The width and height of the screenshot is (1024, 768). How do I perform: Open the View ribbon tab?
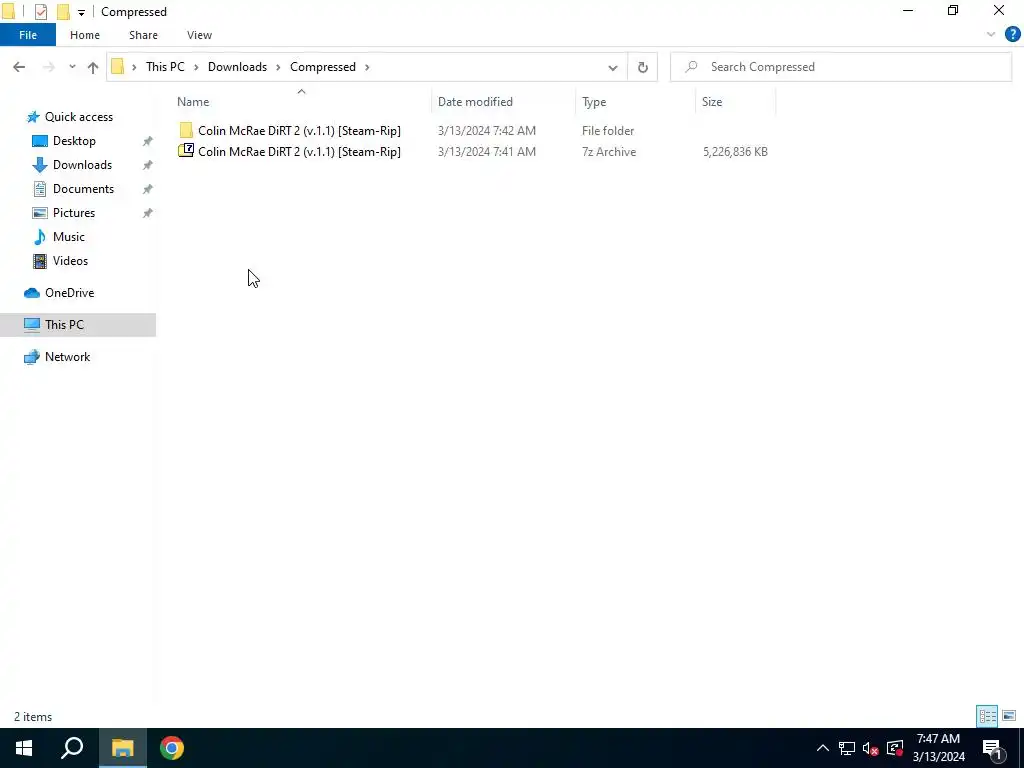(199, 35)
